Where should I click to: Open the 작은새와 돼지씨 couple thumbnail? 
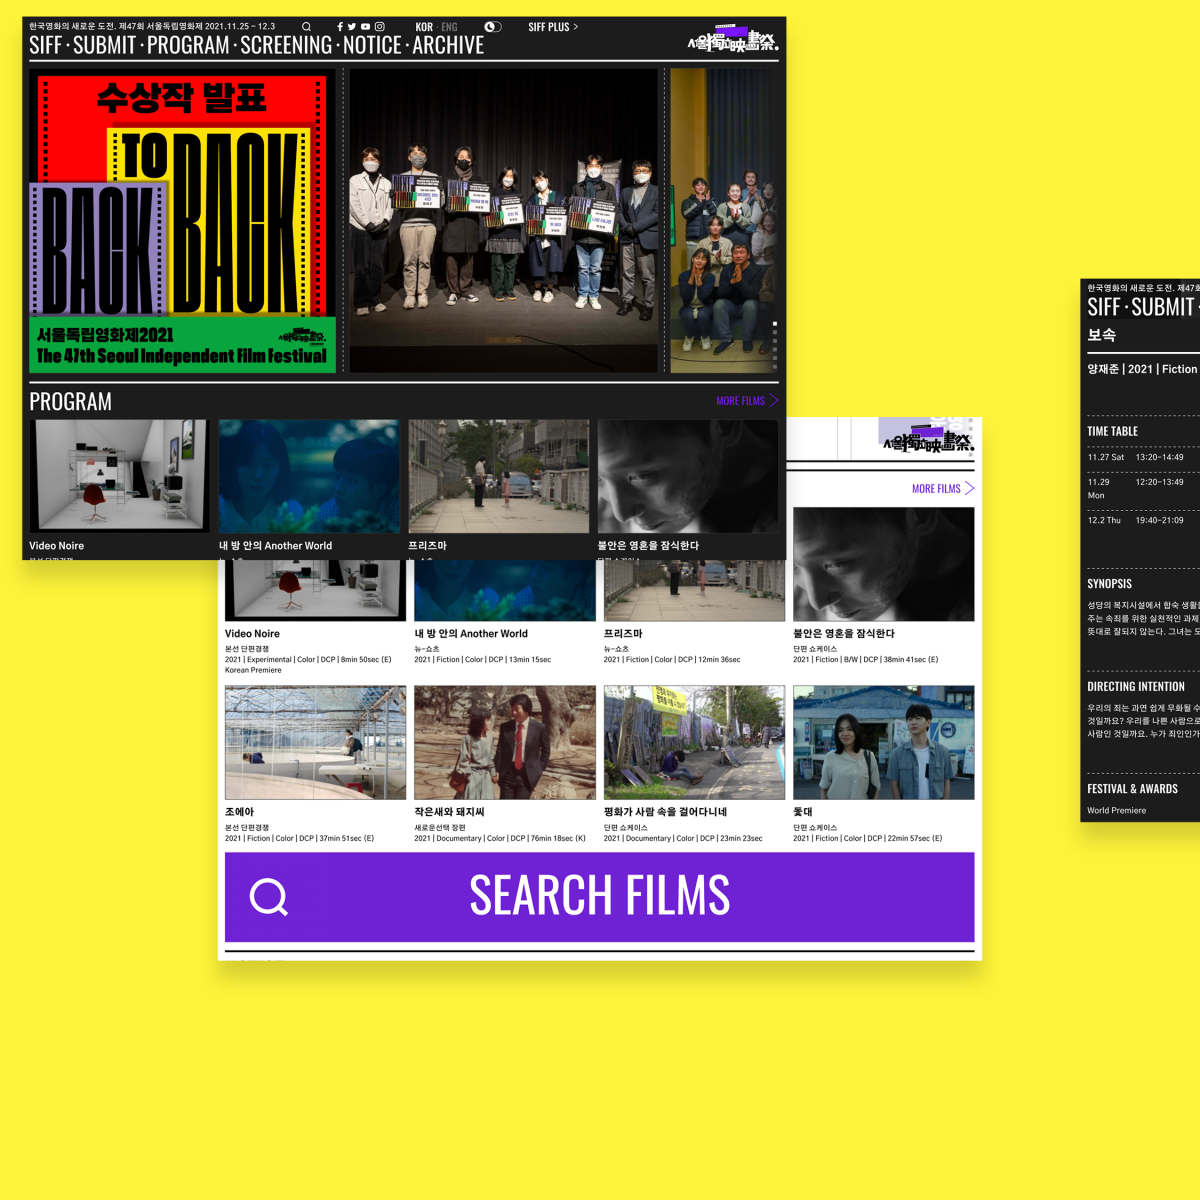coord(505,743)
